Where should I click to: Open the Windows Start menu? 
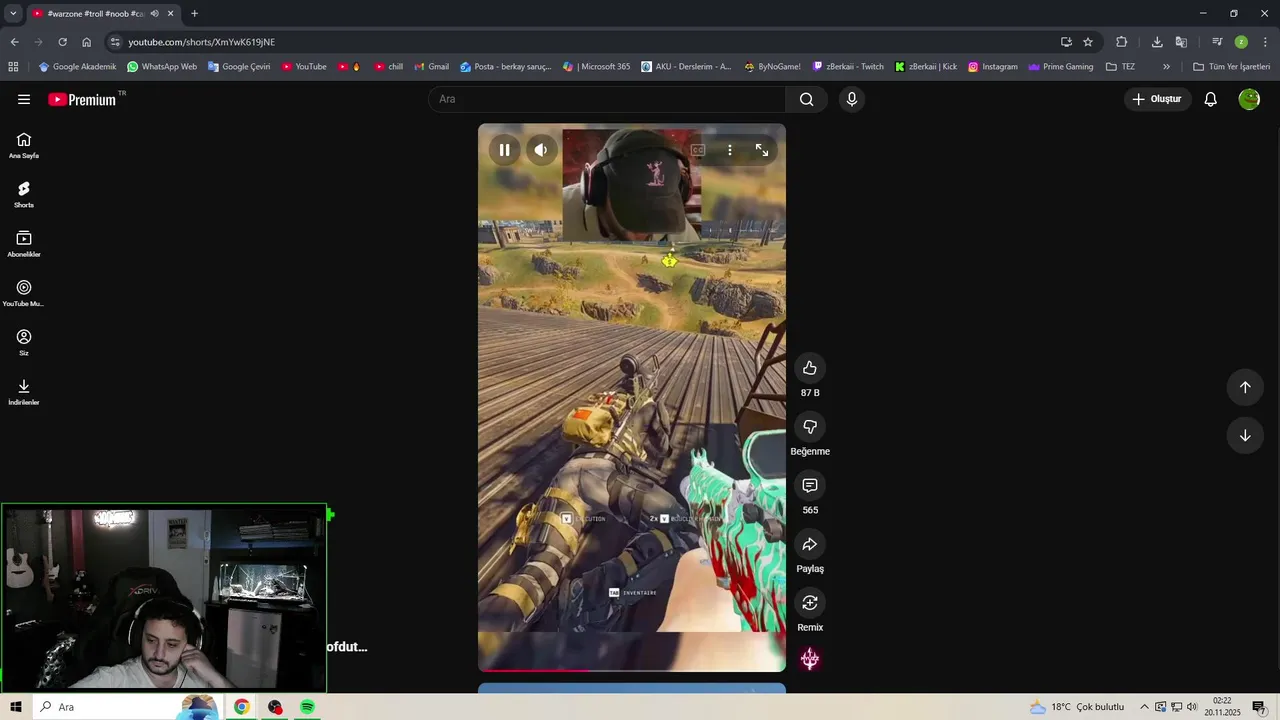(x=16, y=707)
